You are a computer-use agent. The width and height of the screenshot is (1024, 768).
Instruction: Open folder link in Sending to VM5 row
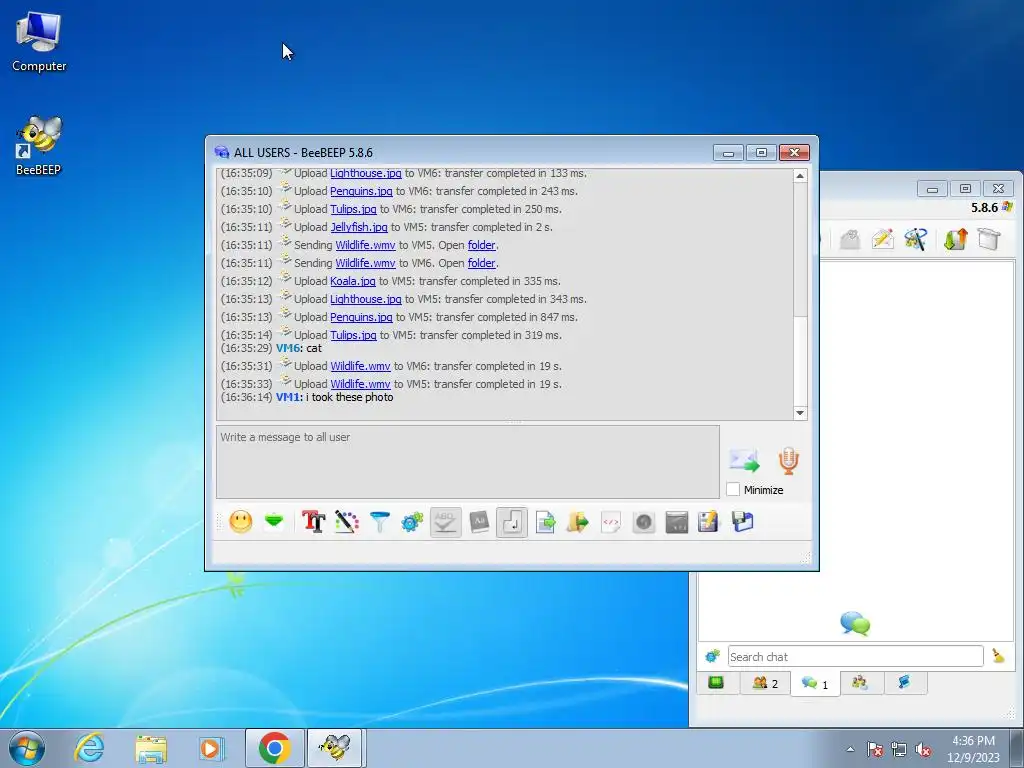coord(481,246)
